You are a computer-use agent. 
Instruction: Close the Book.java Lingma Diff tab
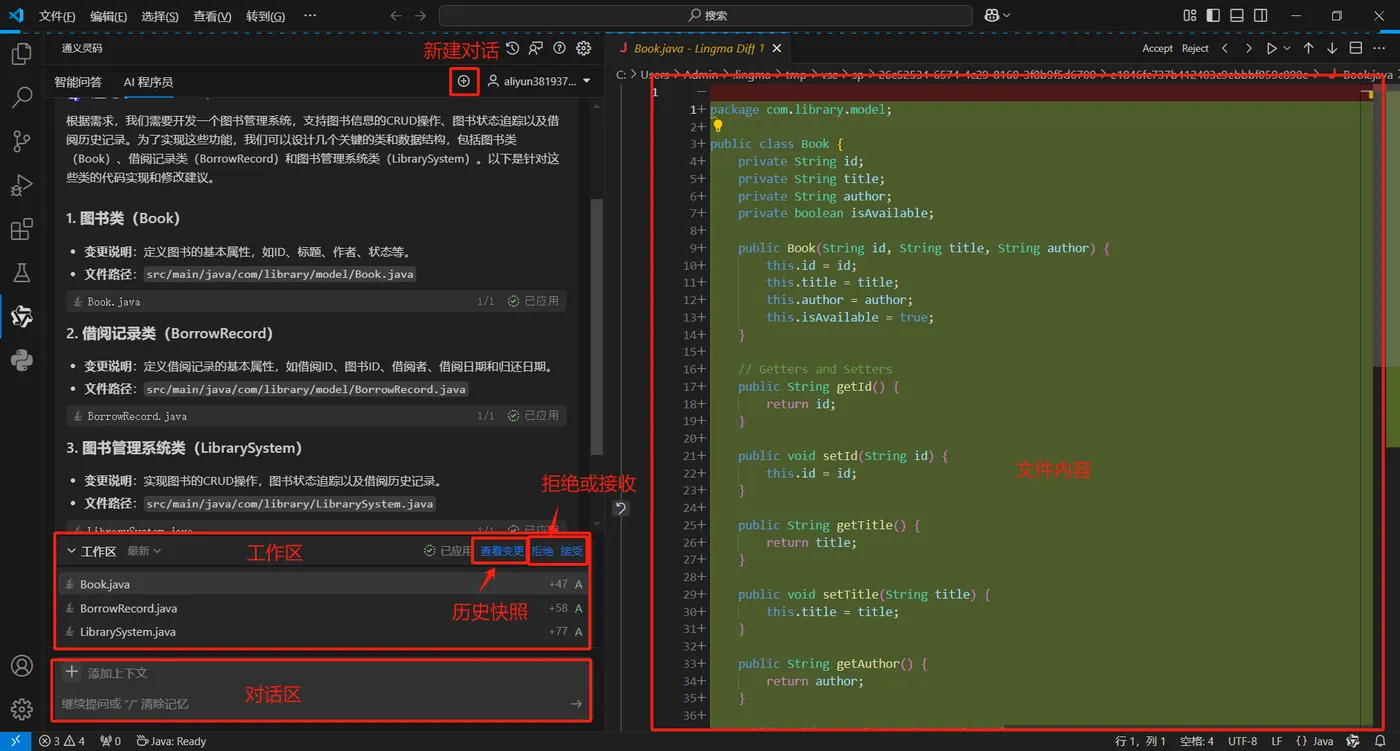click(x=777, y=48)
